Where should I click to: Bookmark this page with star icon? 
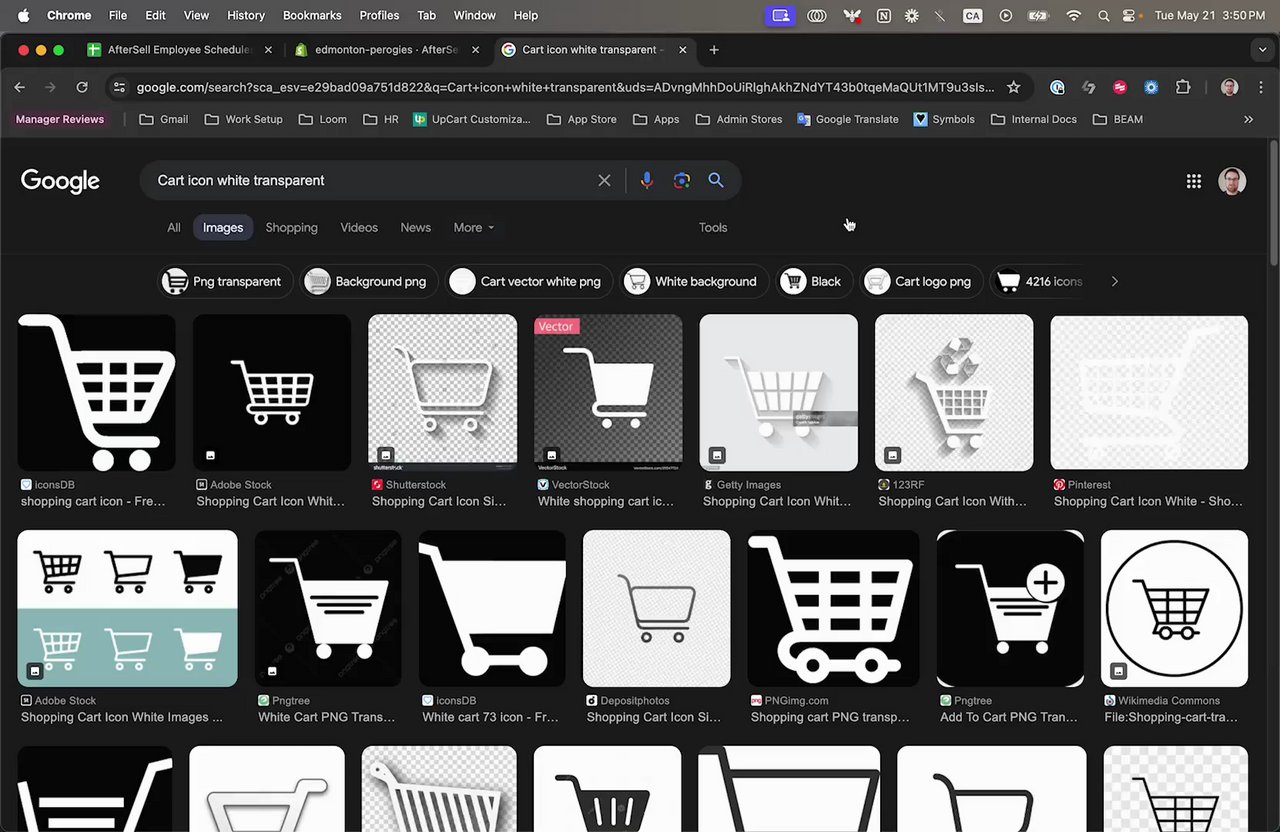point(1013,87)
